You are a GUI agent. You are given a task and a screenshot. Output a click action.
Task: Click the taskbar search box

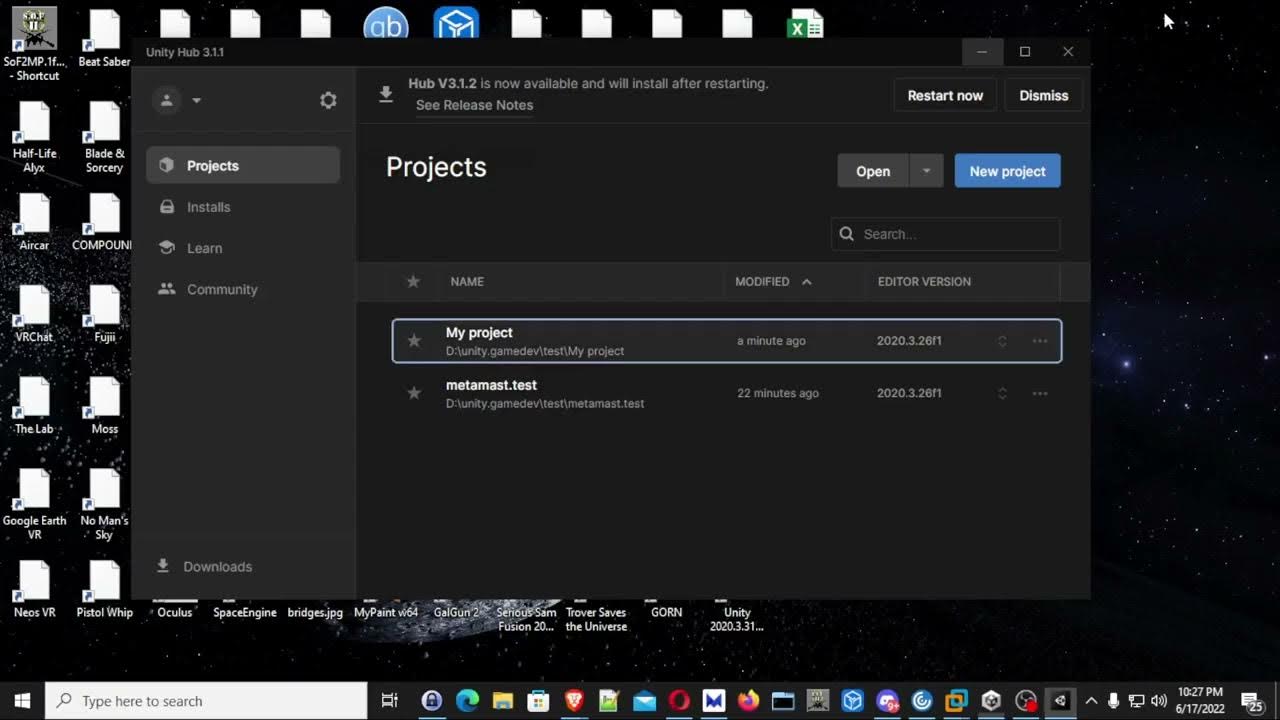tap(207, 701)
